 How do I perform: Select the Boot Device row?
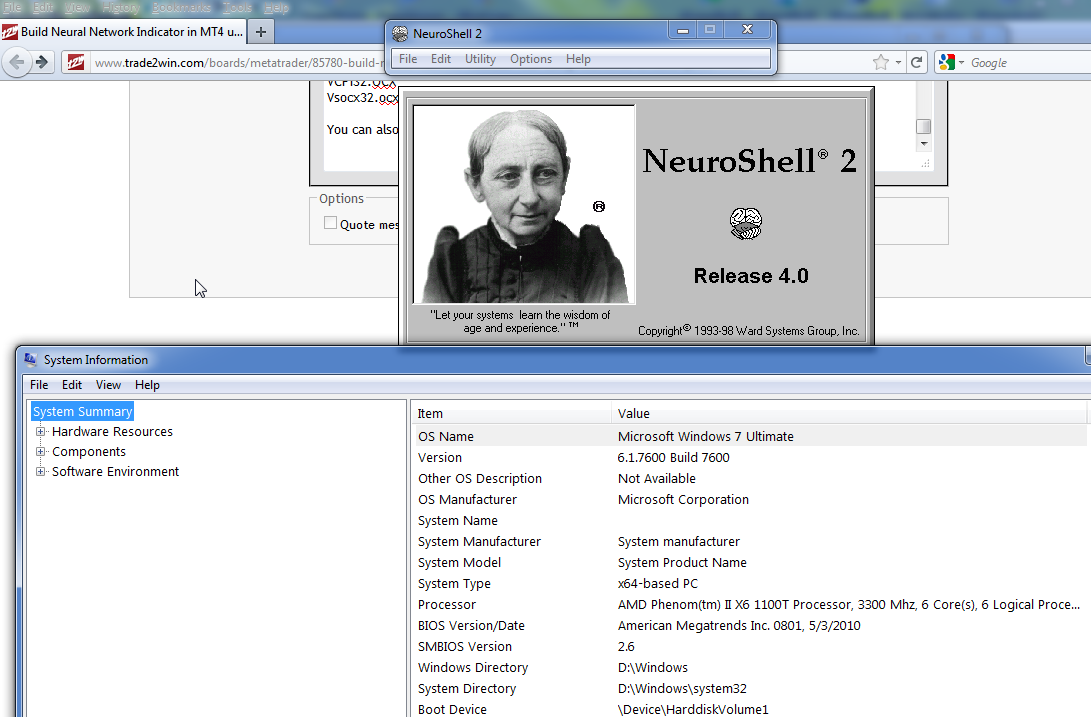pos(749,709)
